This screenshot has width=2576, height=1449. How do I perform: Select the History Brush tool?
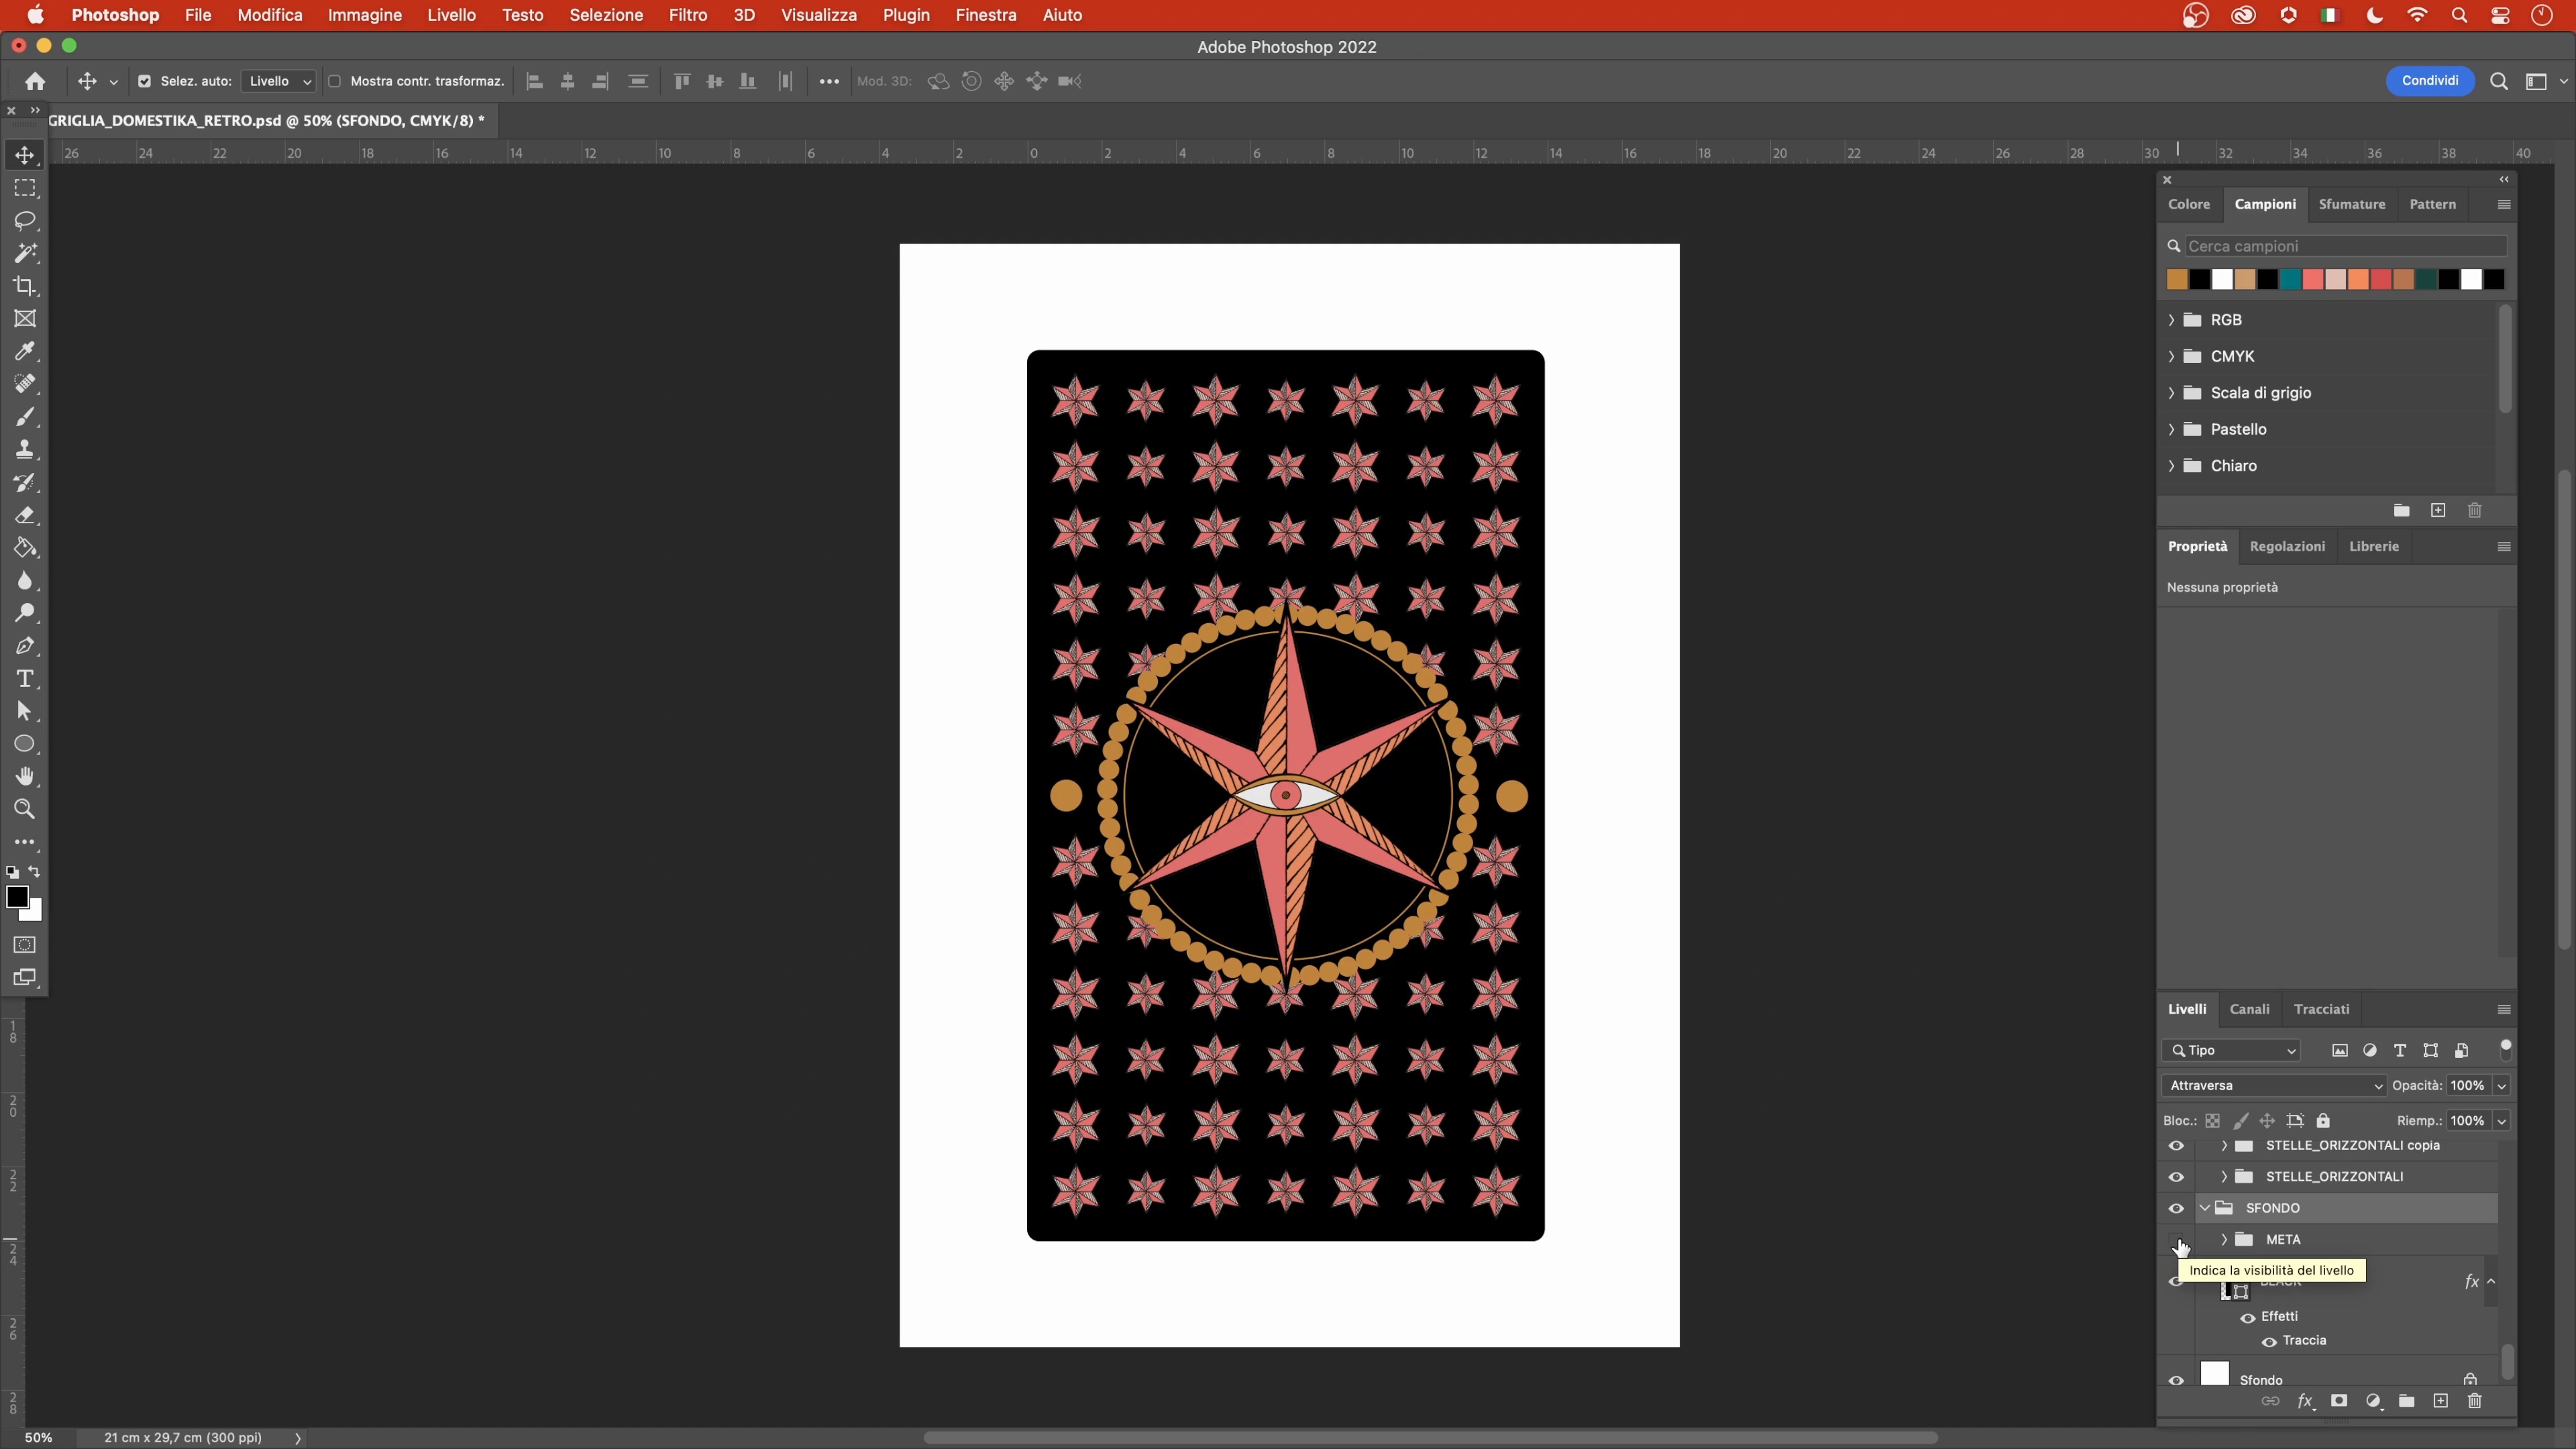[x=24, y=482]
